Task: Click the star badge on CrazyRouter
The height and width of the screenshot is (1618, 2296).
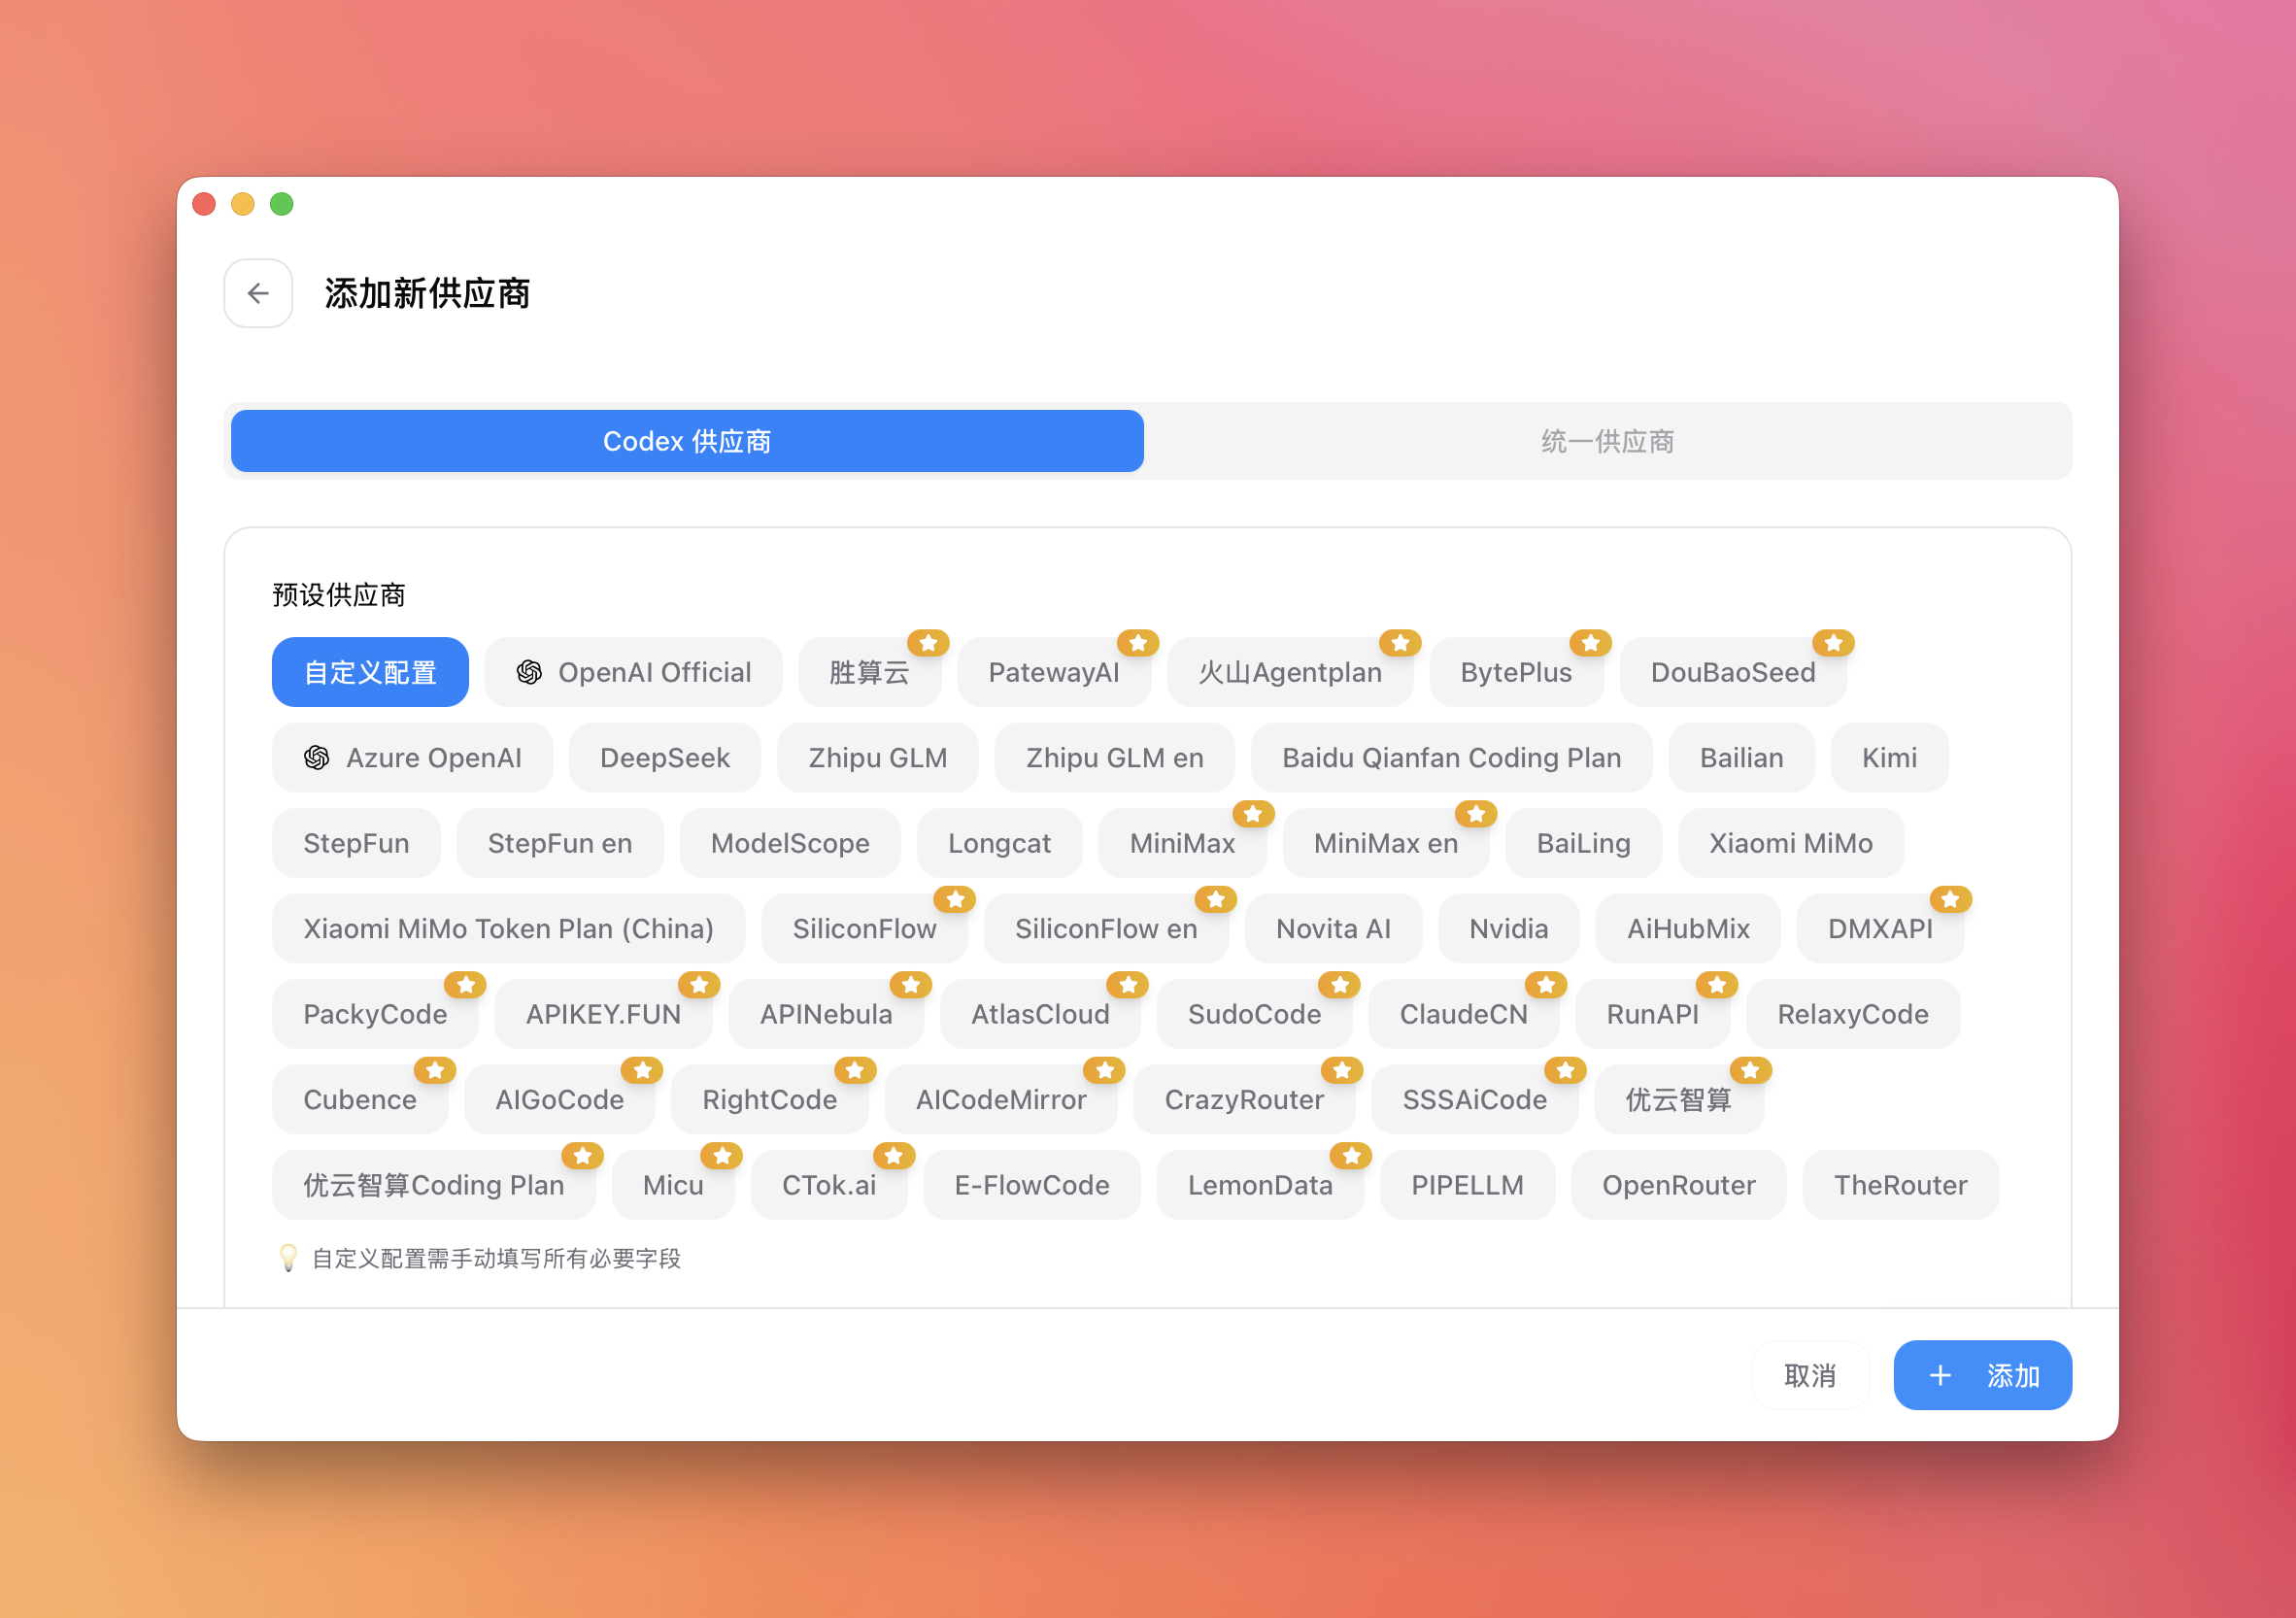Action: [x=1342, y=1071]
